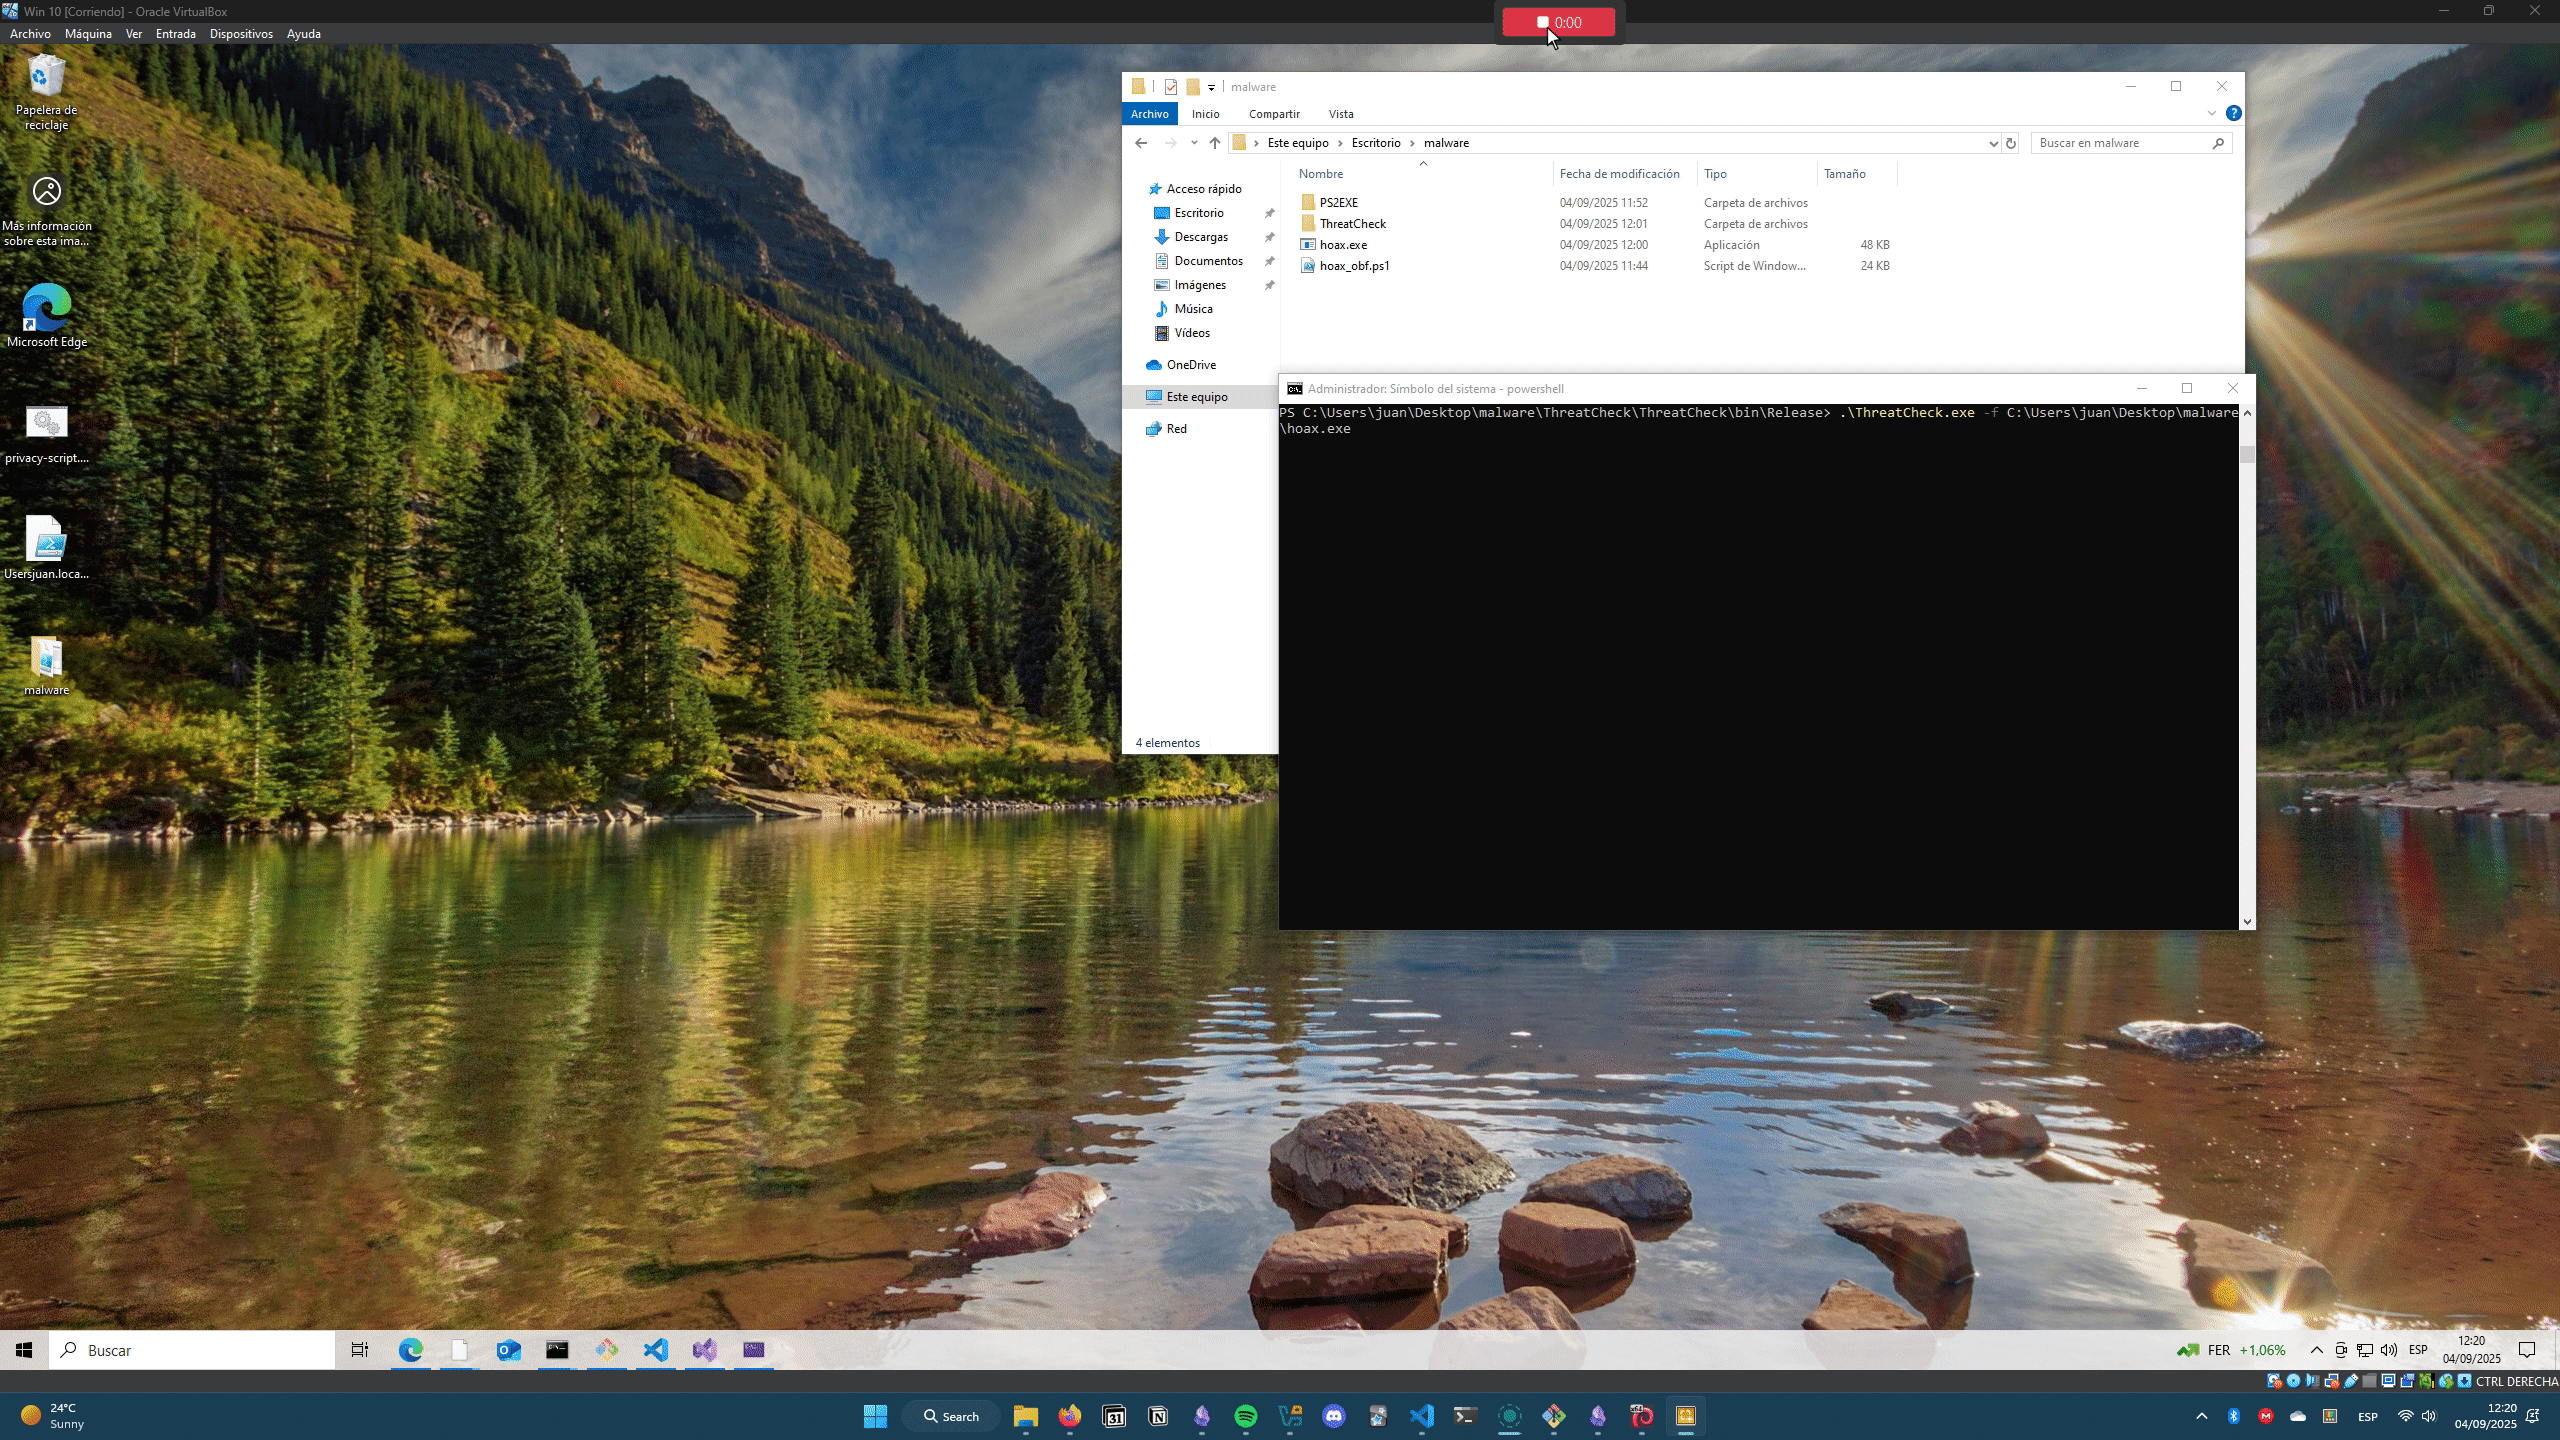Screen dimensions: 2560x1440
Task: Sort files by Fecha de modificación column
Action: click(x=1619, y=174)
